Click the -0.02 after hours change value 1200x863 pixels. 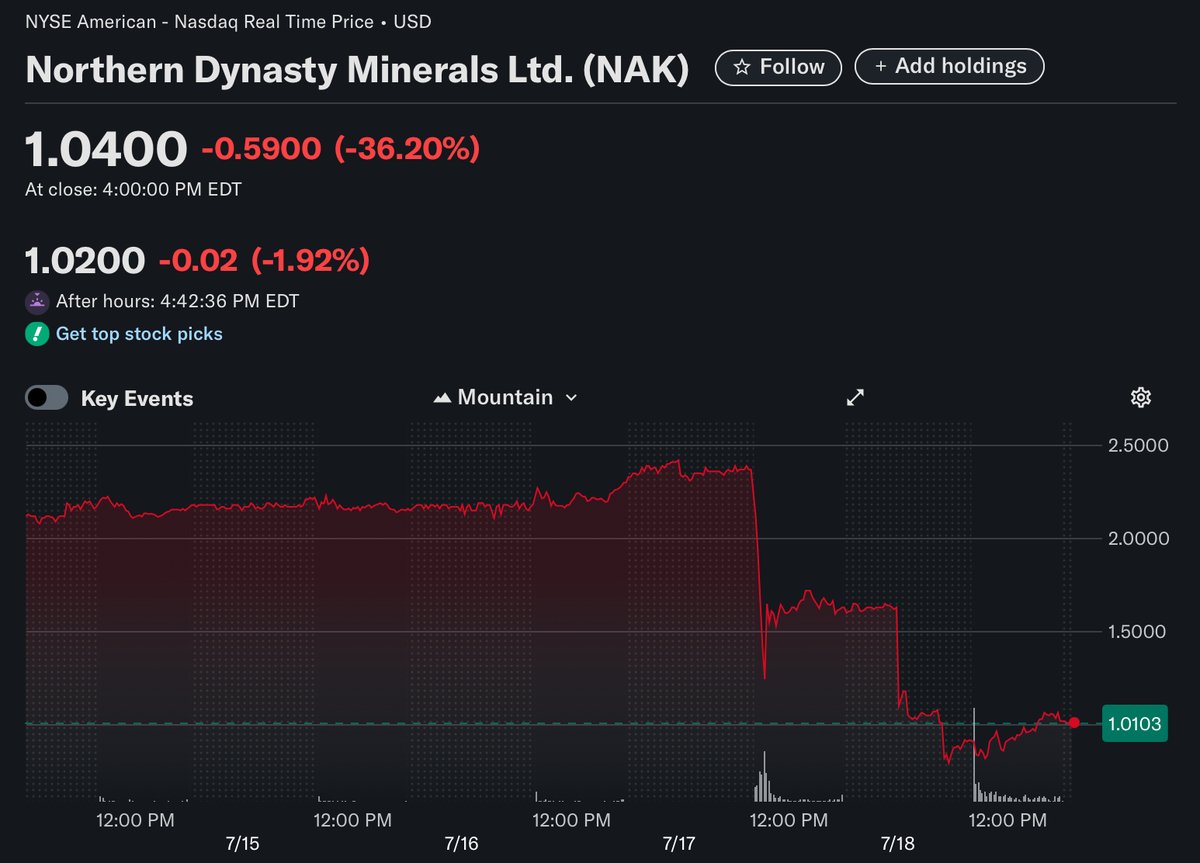[198, 261]
